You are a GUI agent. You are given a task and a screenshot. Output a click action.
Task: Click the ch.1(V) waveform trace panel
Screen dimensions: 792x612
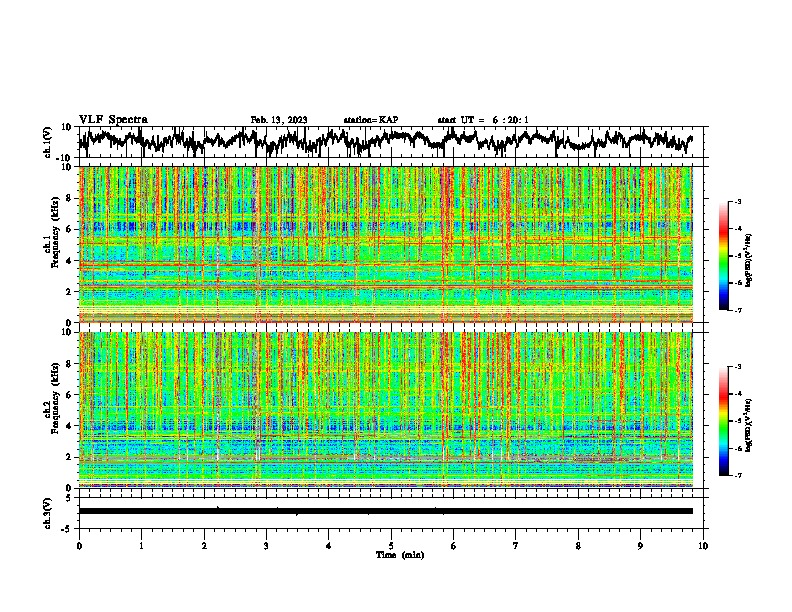[391, 142]
